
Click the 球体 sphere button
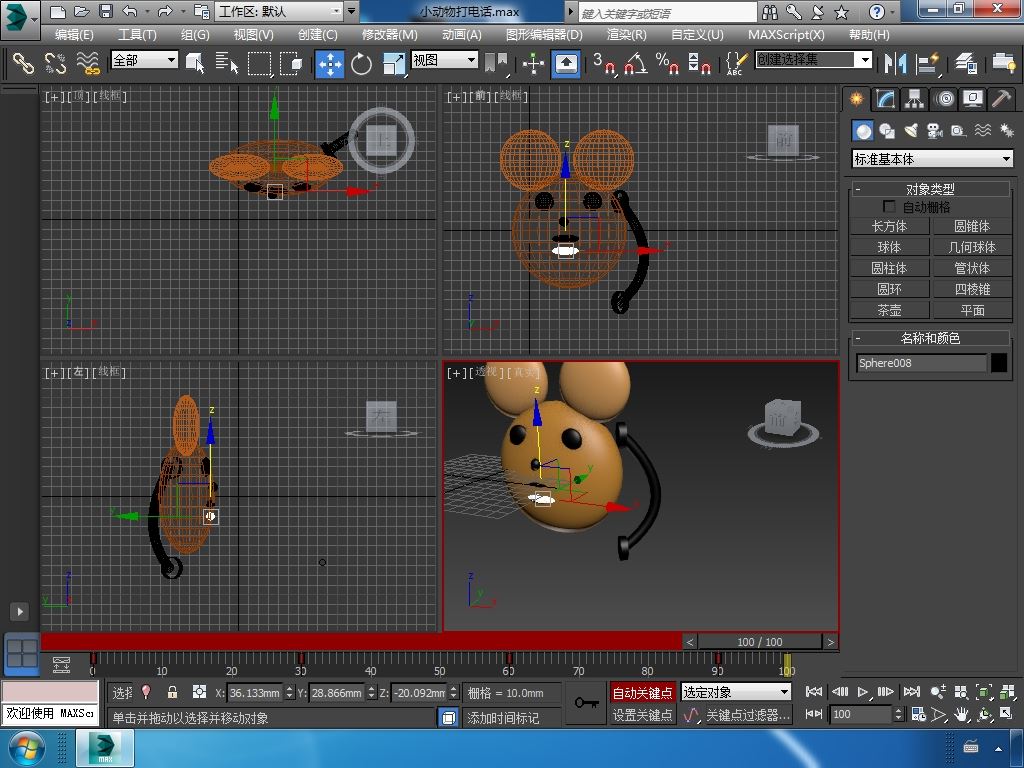(x=889, y=247)
